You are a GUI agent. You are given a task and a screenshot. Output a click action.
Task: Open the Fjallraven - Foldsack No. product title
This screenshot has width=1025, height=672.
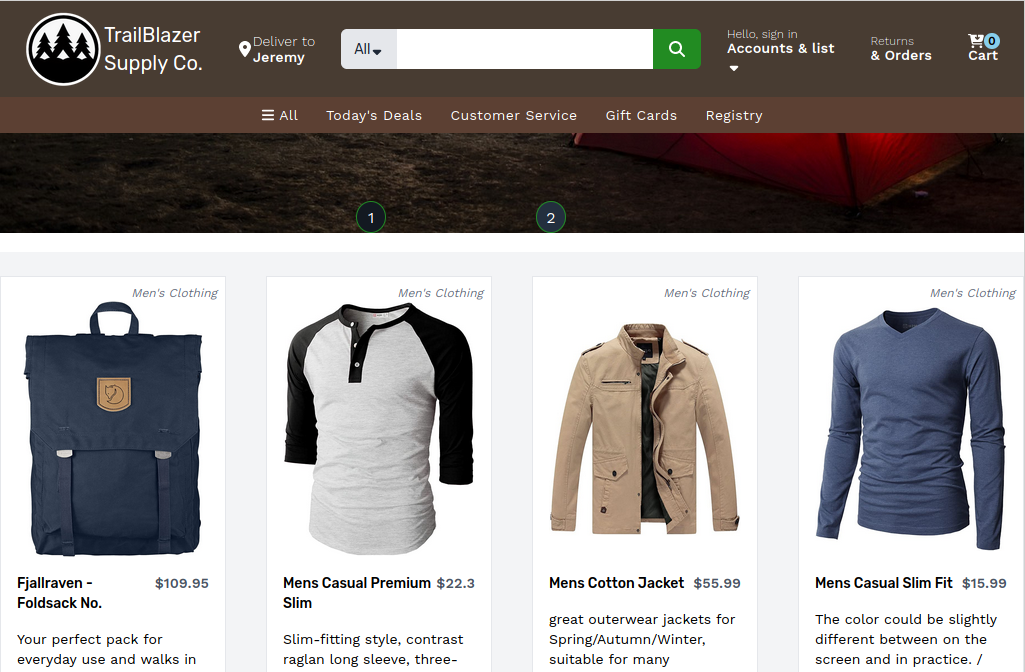[59, 593]
